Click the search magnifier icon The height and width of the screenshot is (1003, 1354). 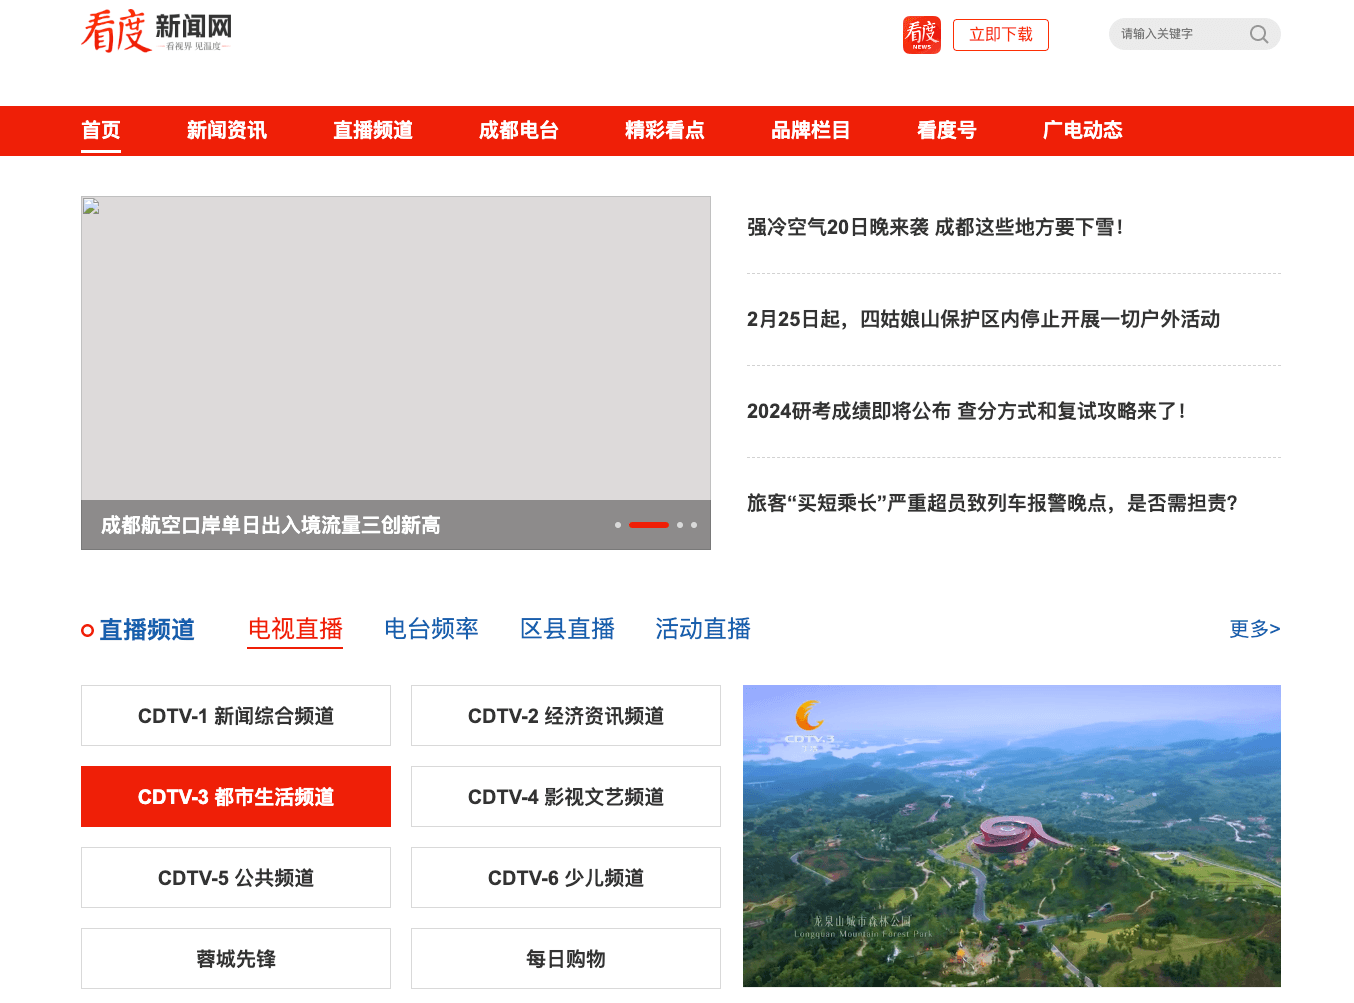click(1258, 35)
